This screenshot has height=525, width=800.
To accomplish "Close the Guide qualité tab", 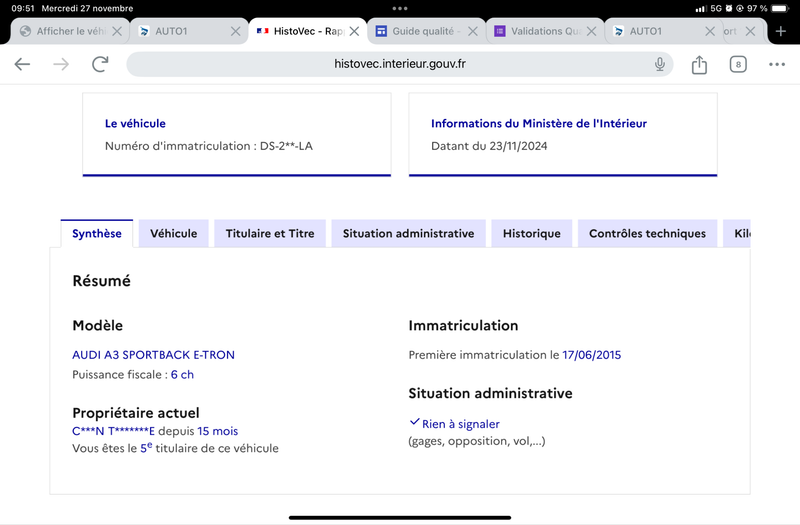I will pyautogui.click(x=473, y=31).
